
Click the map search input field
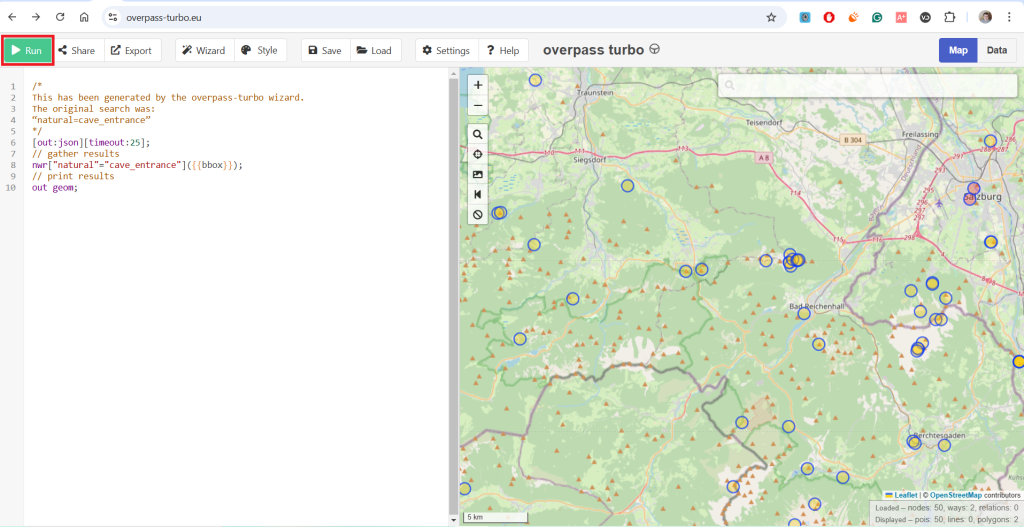click(x=867, y=86)
